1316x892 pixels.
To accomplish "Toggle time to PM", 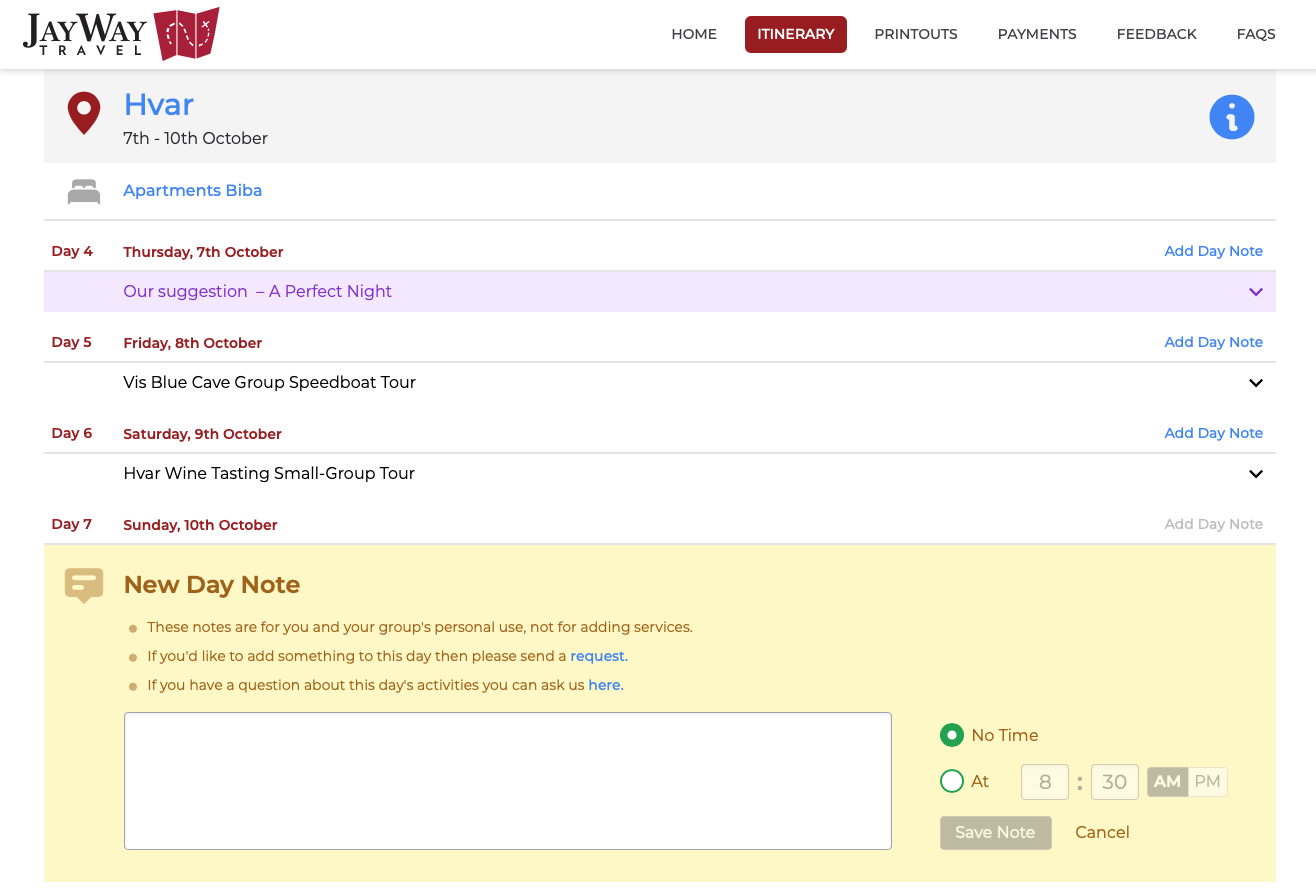I will pyautogui.click(x=1208, y=782).
